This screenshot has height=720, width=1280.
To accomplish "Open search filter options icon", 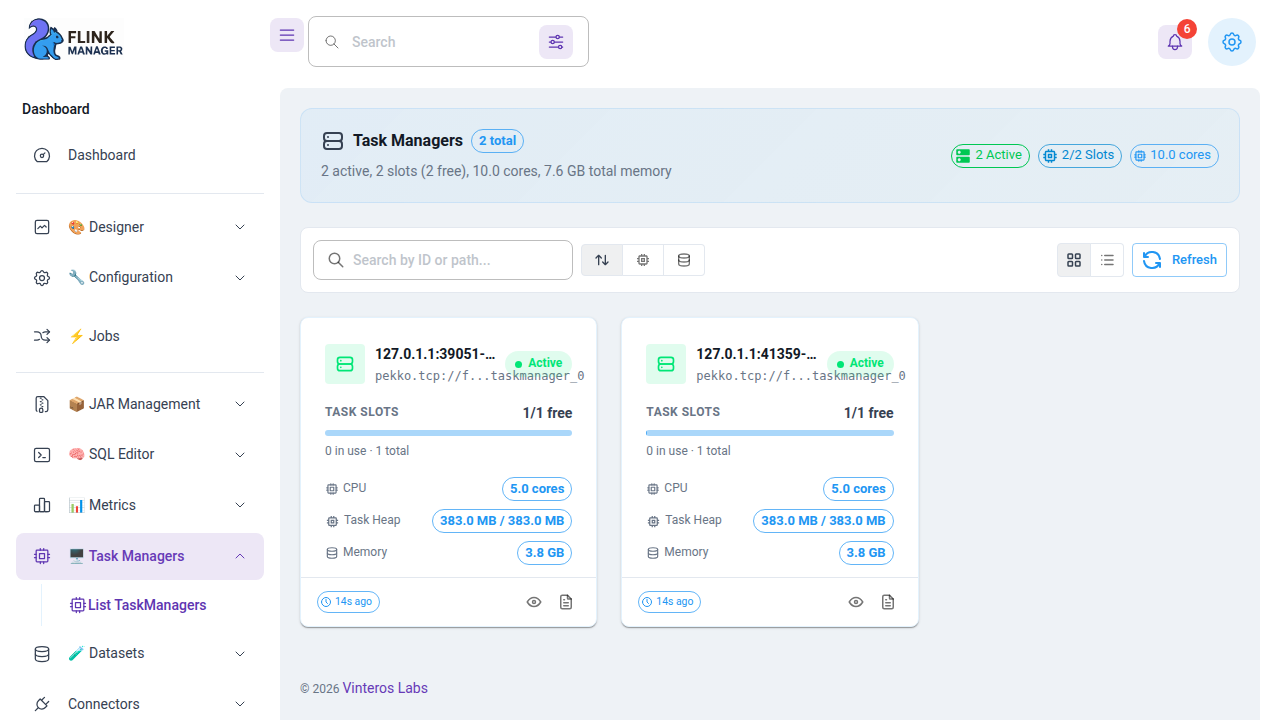I will 556,42.
